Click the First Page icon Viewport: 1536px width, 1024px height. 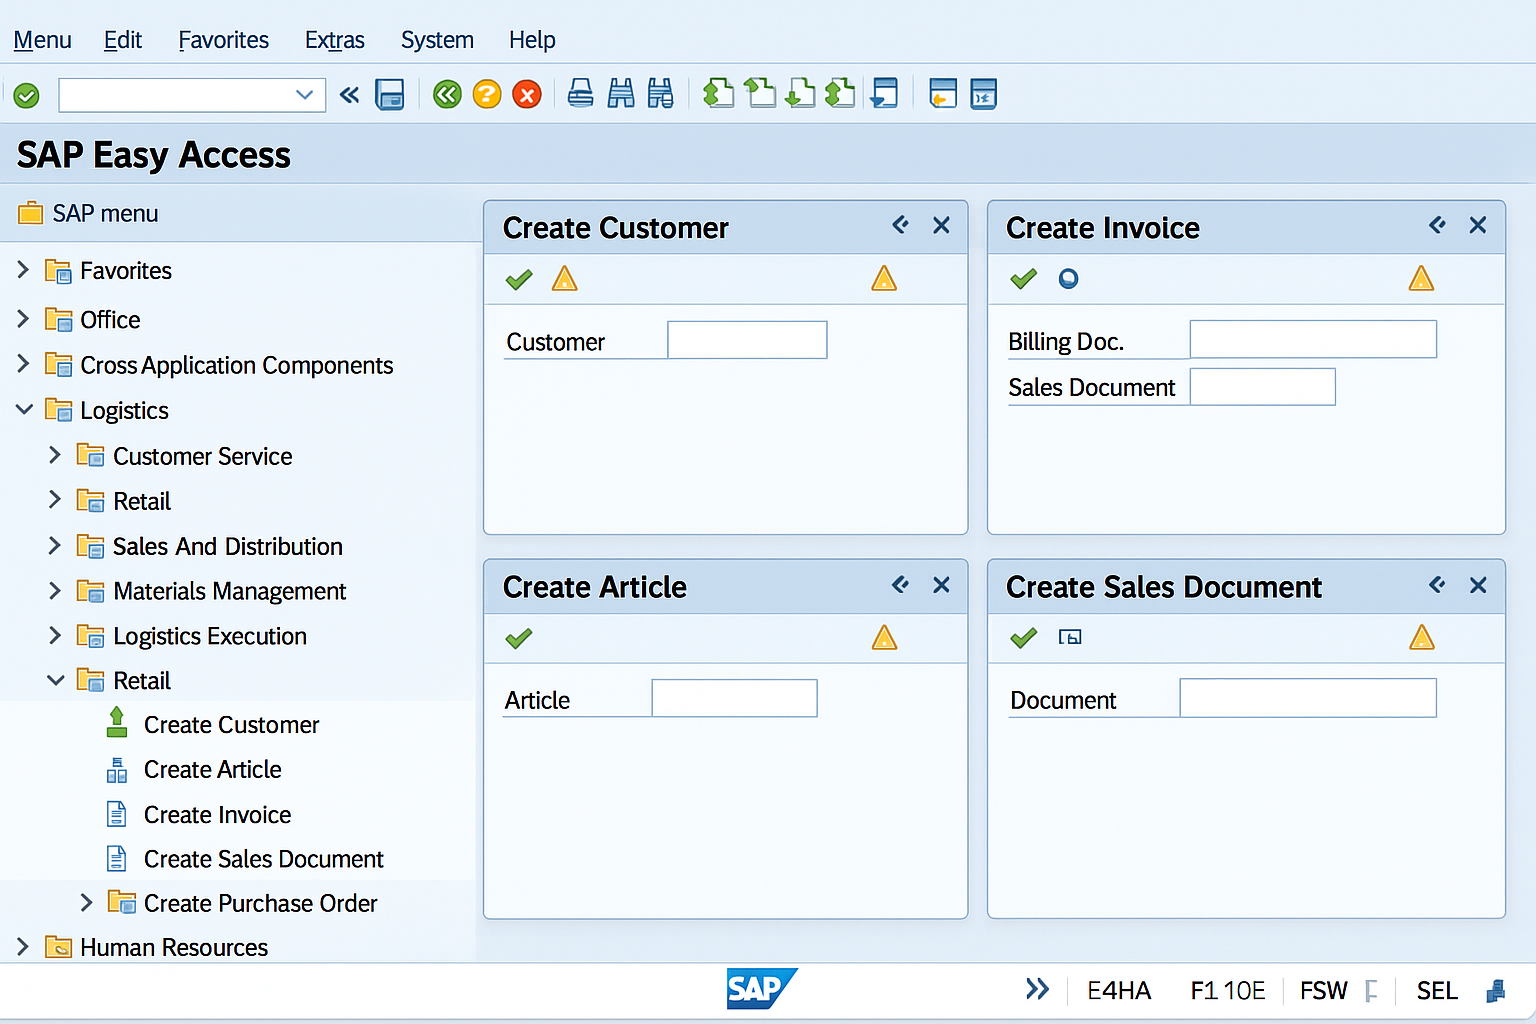[719, 93]
